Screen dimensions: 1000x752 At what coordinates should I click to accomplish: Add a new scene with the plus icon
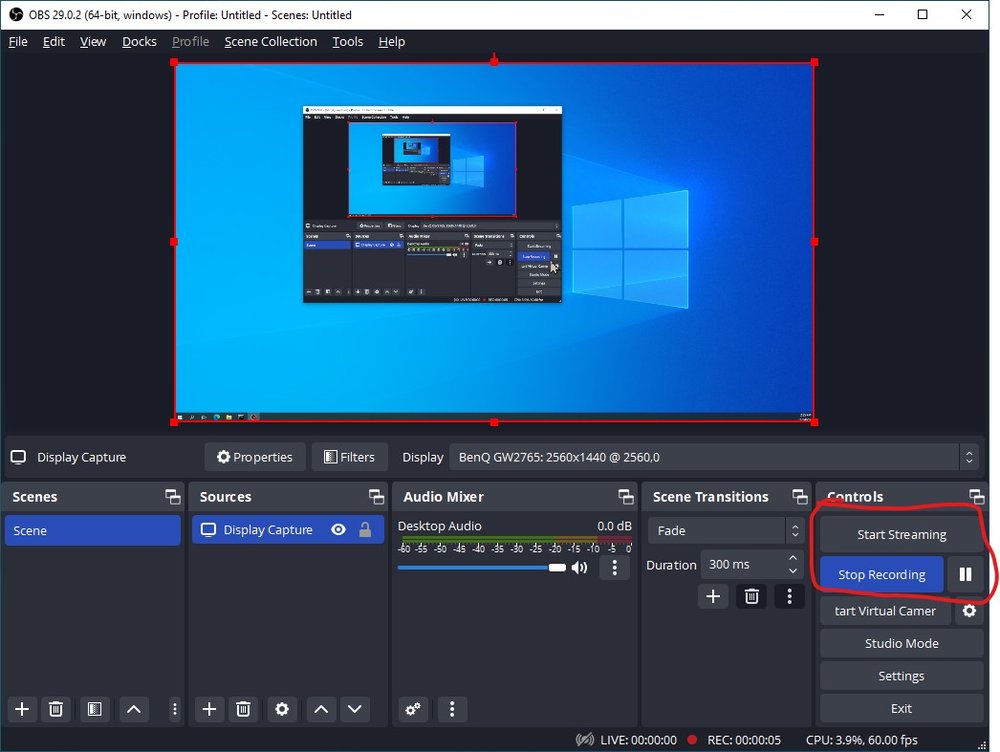[22, 709]
